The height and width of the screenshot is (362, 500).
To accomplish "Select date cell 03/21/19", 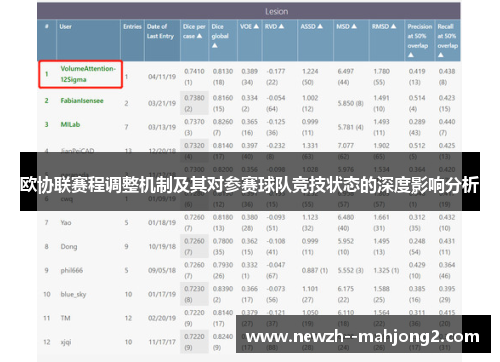I will [162, 103].
